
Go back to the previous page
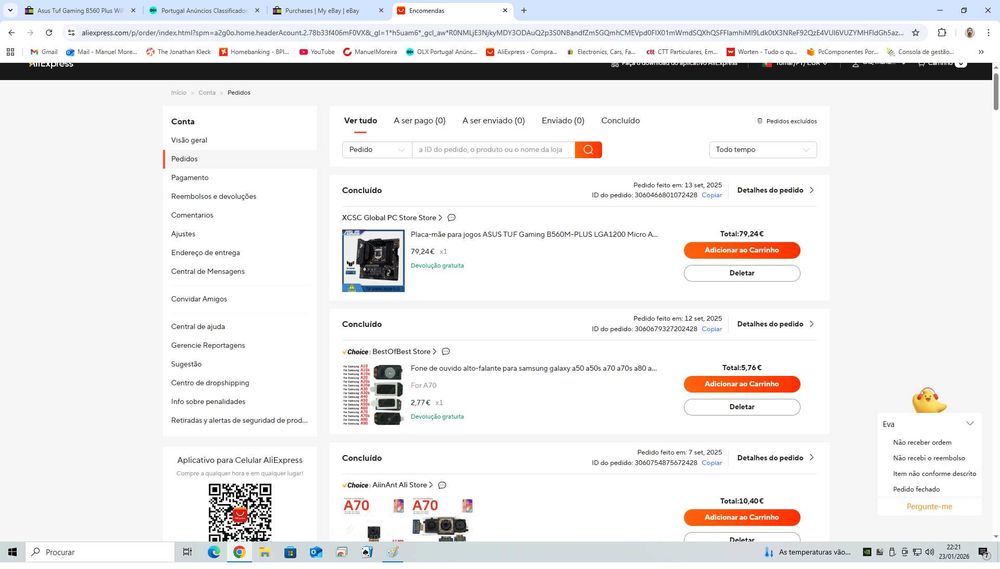click(x=11, y=33)
